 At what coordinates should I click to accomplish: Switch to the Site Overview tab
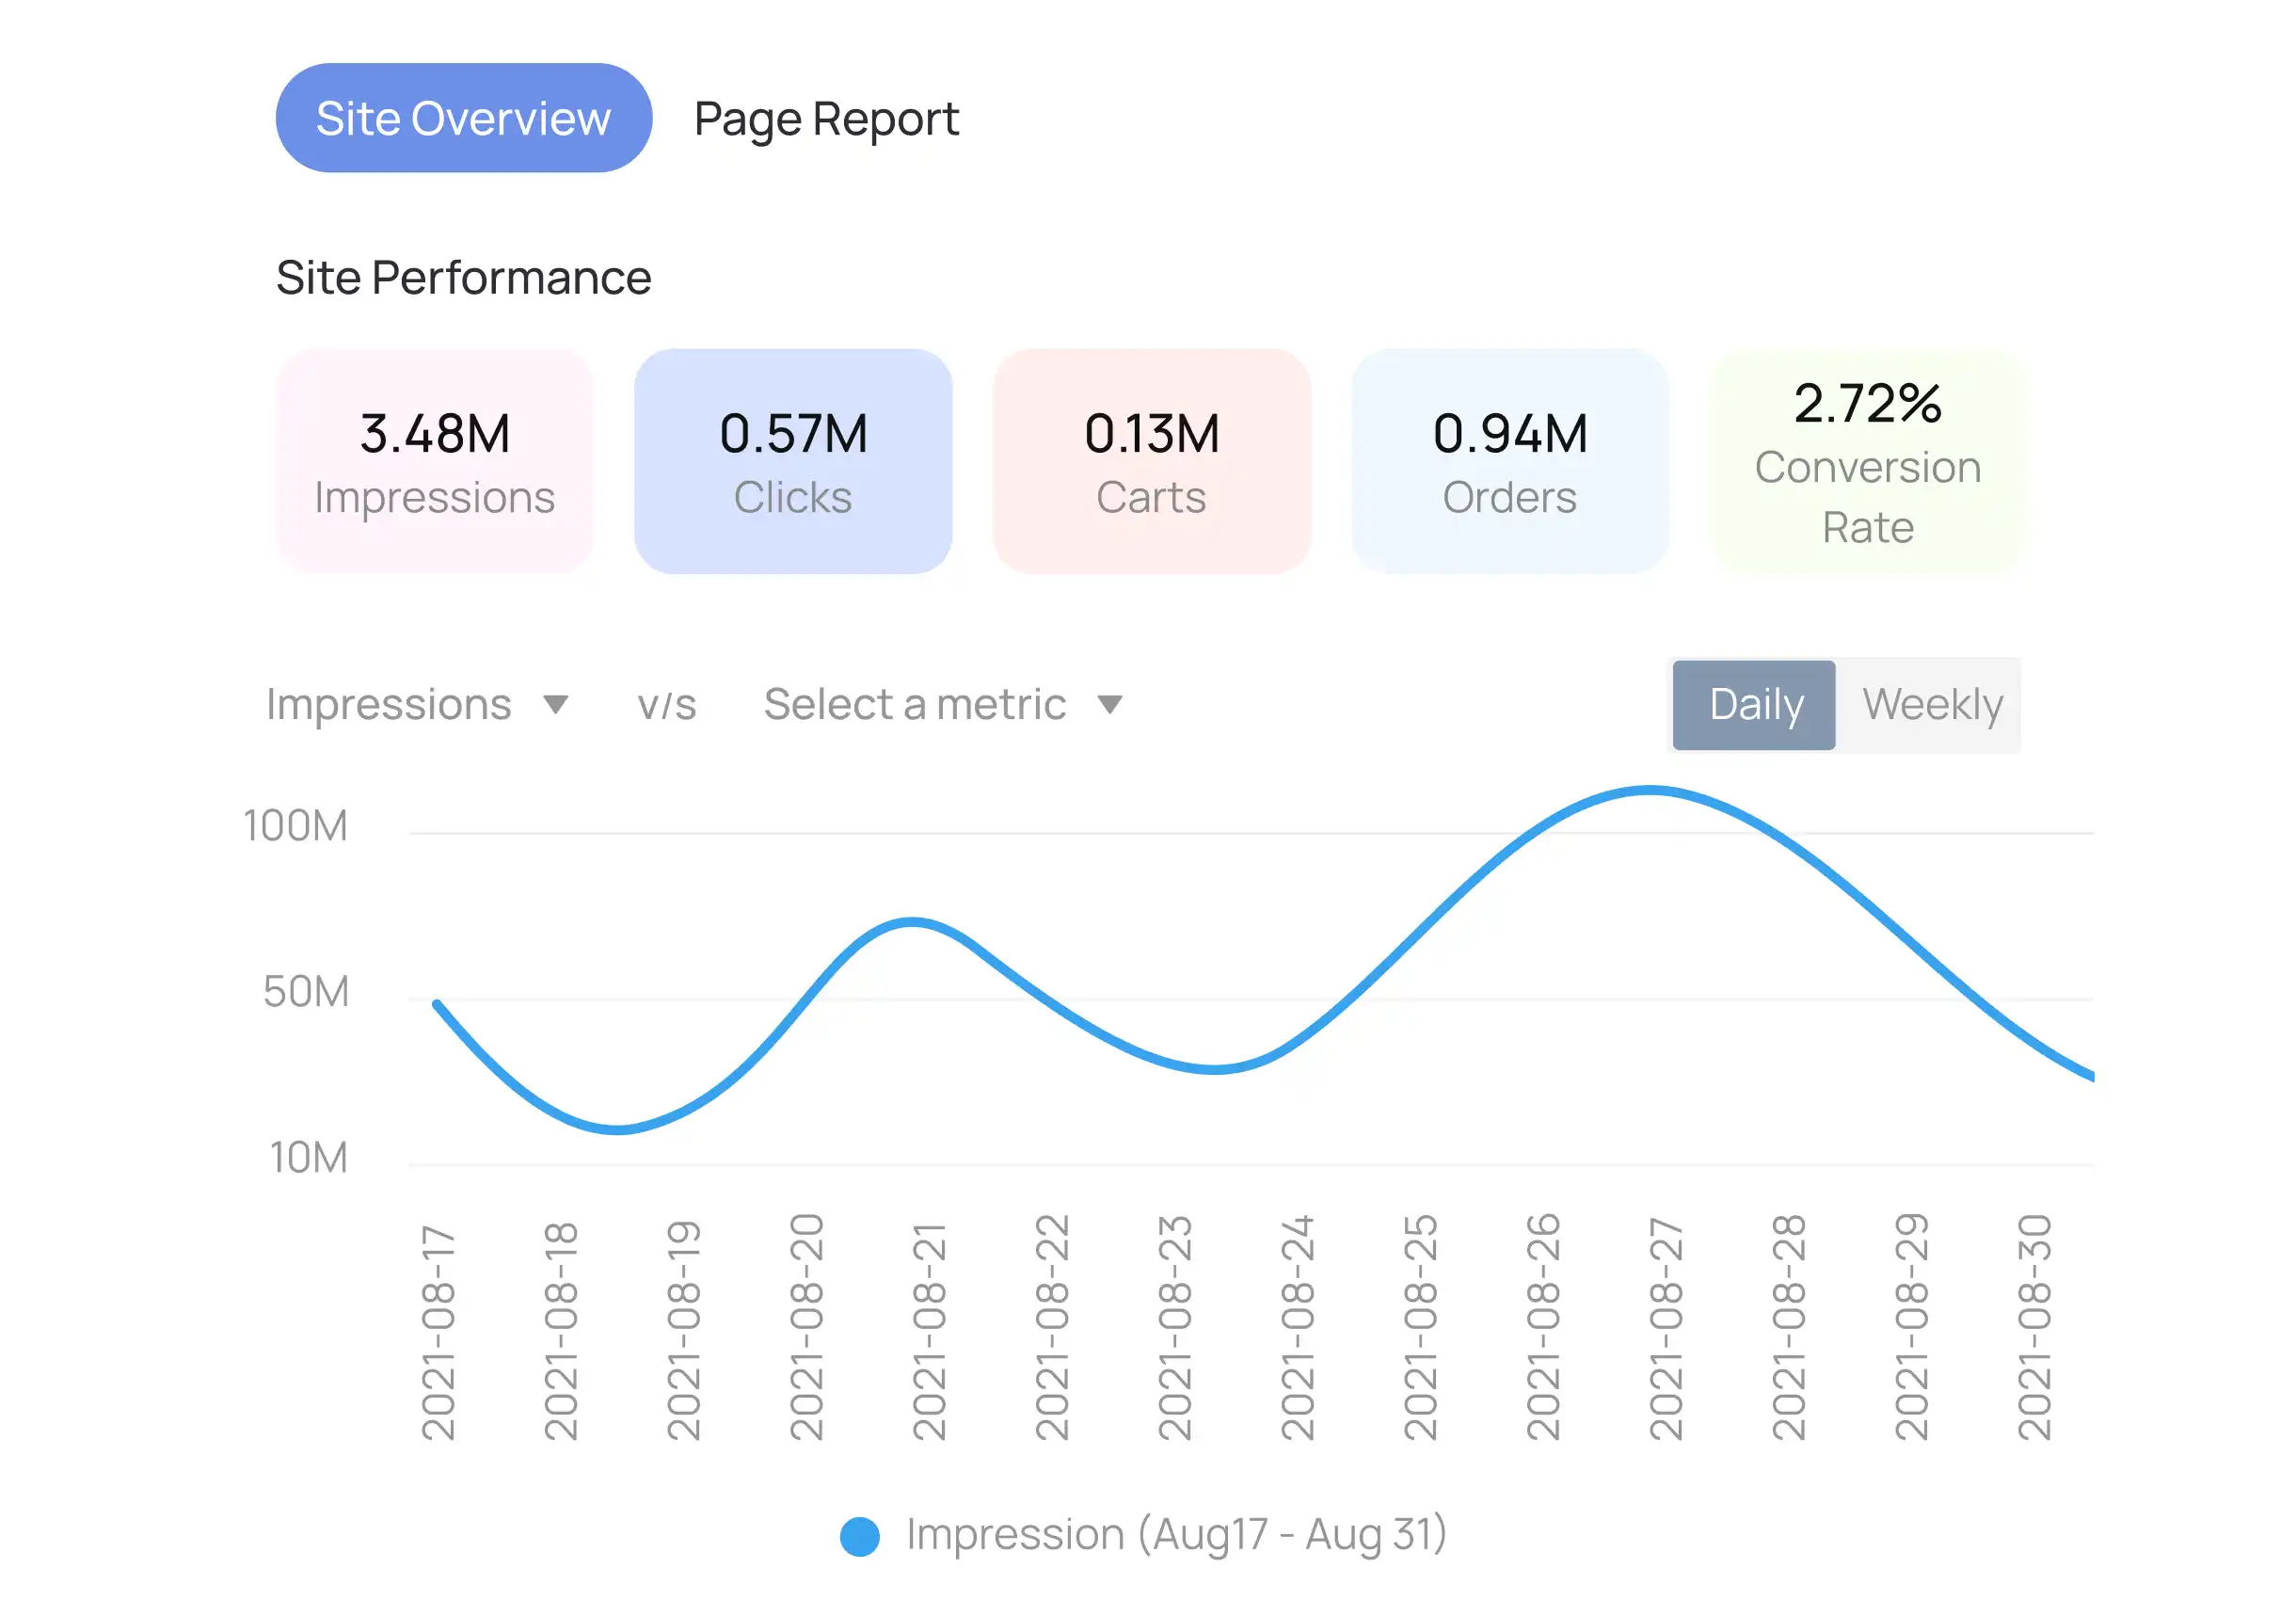click(x=463, y=118)
